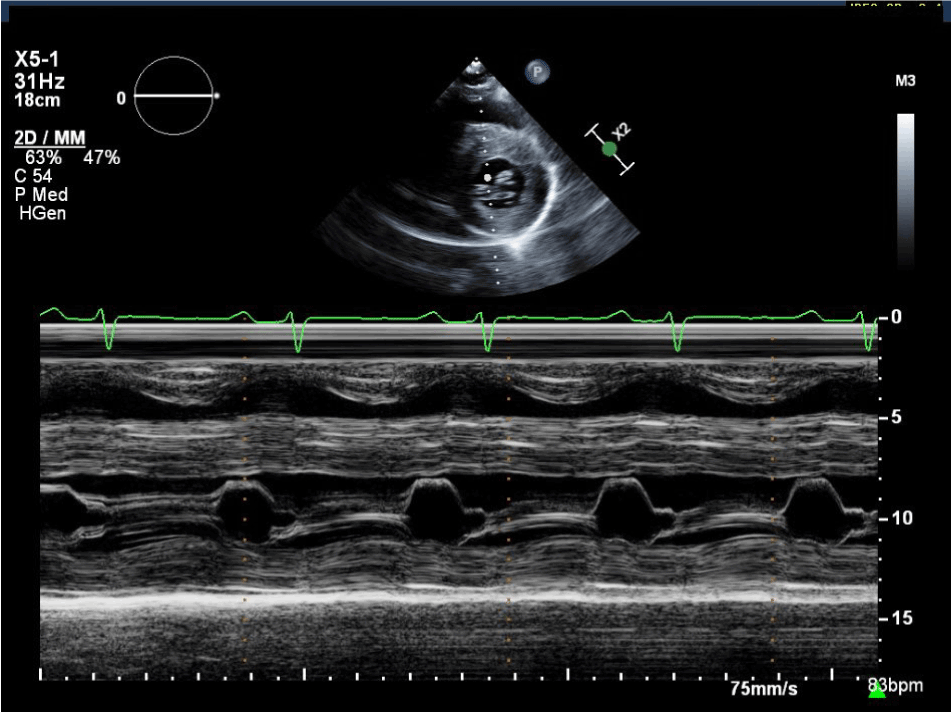Click the sector apex at top of image
The width and height of the screenshot is (951, 712).
click(477, 61)
